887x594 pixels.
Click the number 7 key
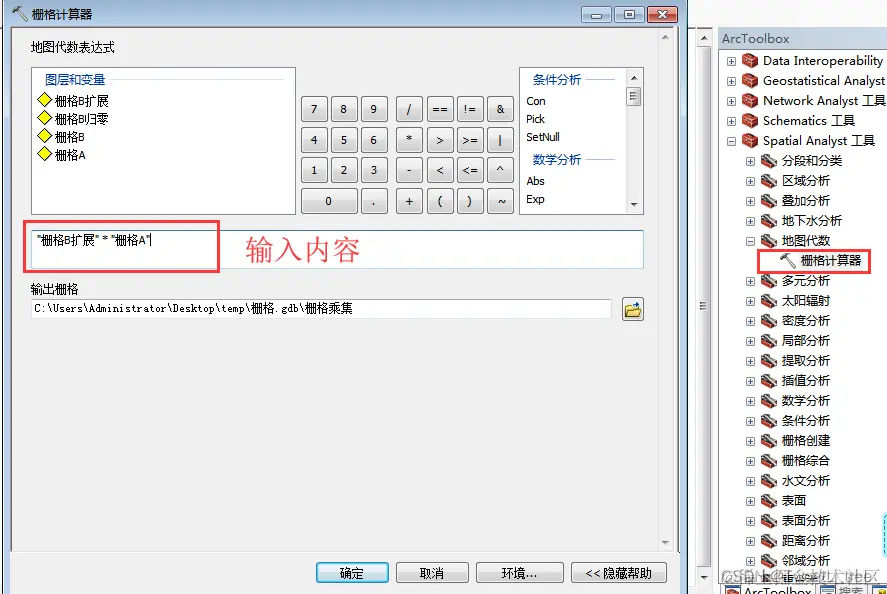click(314, 109)
